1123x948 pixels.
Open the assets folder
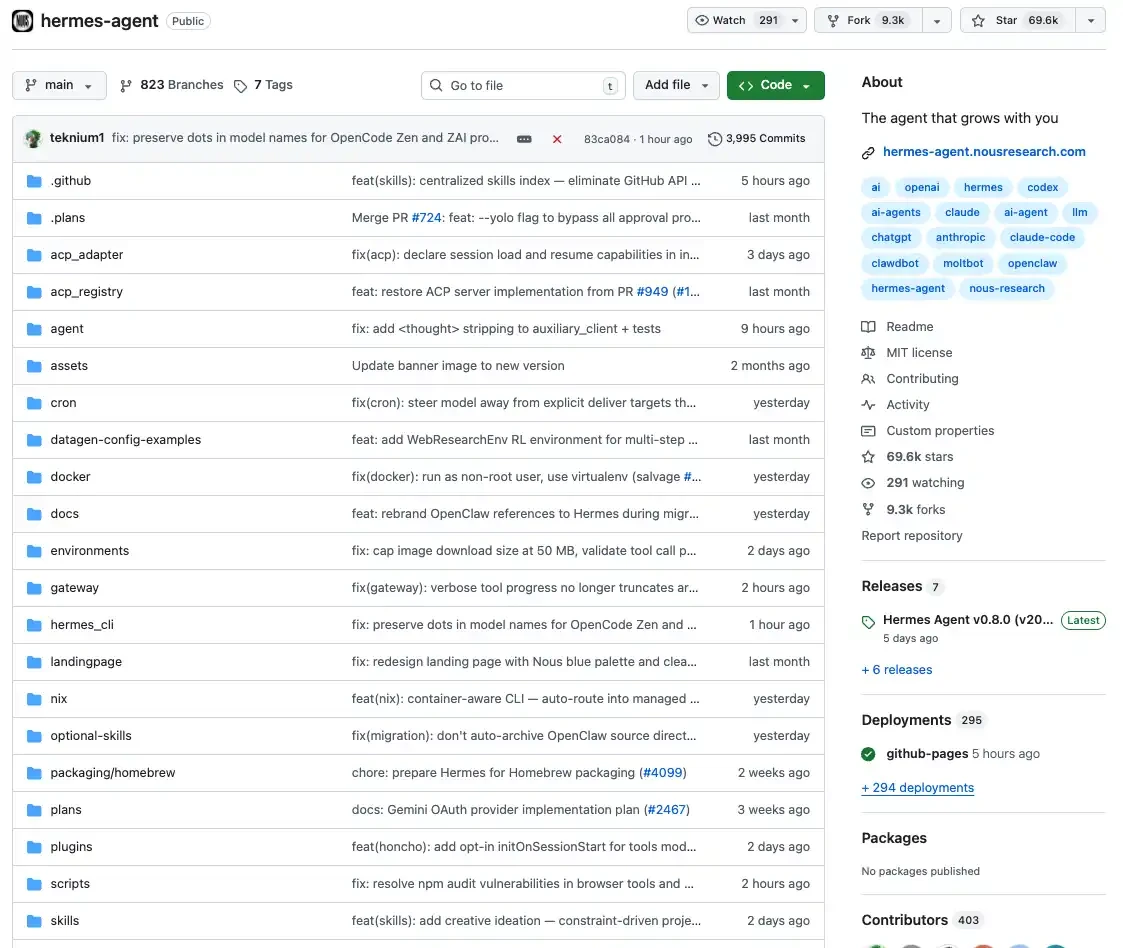(69, 366)
